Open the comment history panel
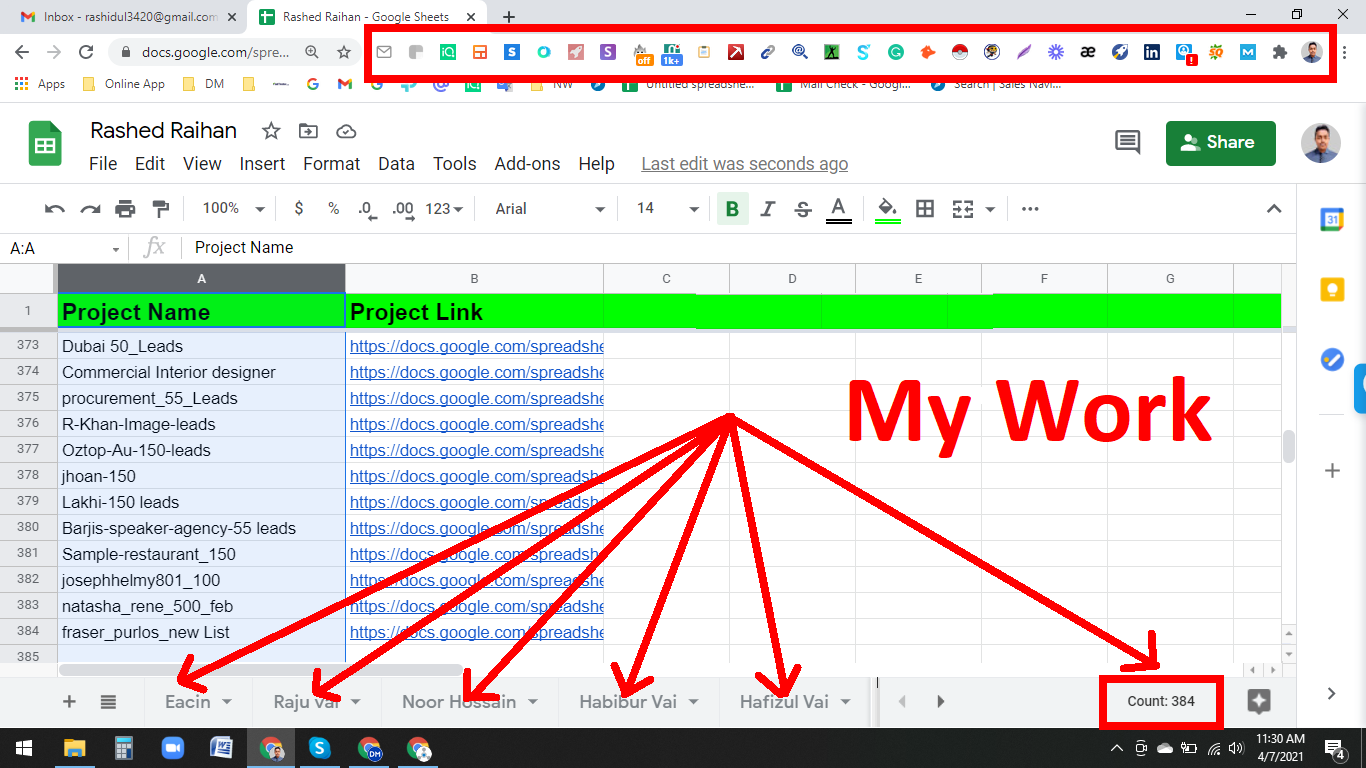 [x=1127, y=143]
